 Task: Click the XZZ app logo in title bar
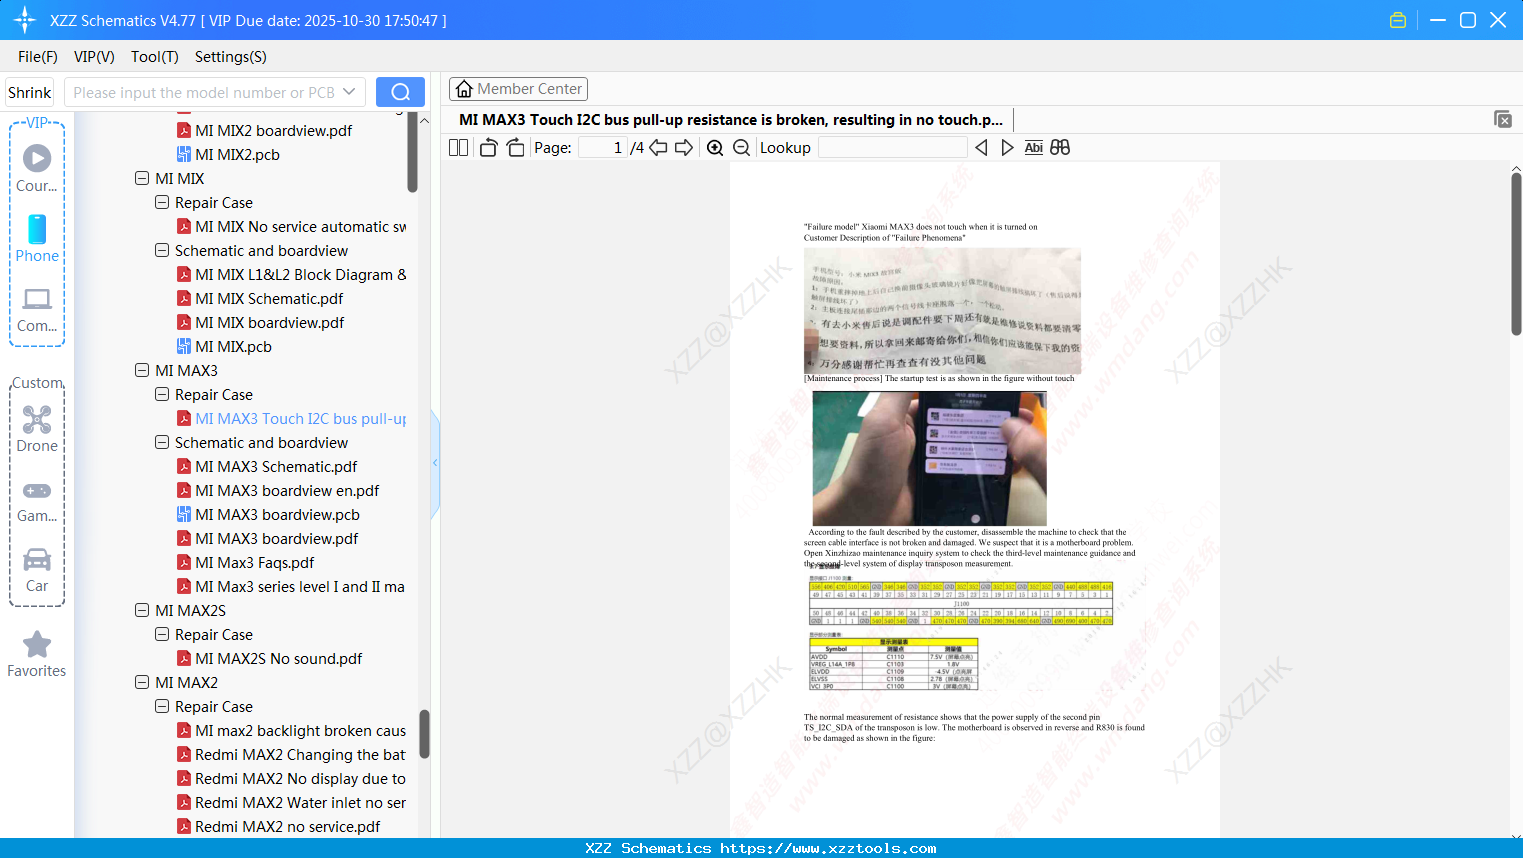[25, 20]
